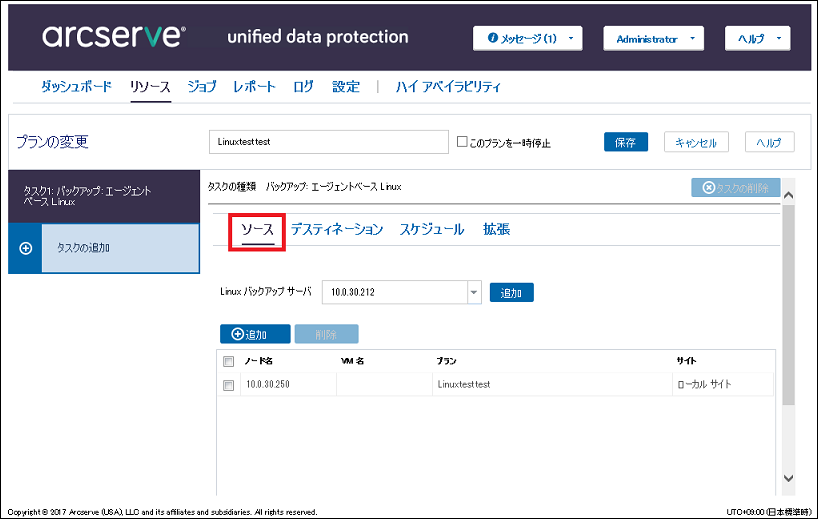This screenshot has height=519, width=818.
Task: Click the backup server field 10.0.30.212
Action: (395, 292)
